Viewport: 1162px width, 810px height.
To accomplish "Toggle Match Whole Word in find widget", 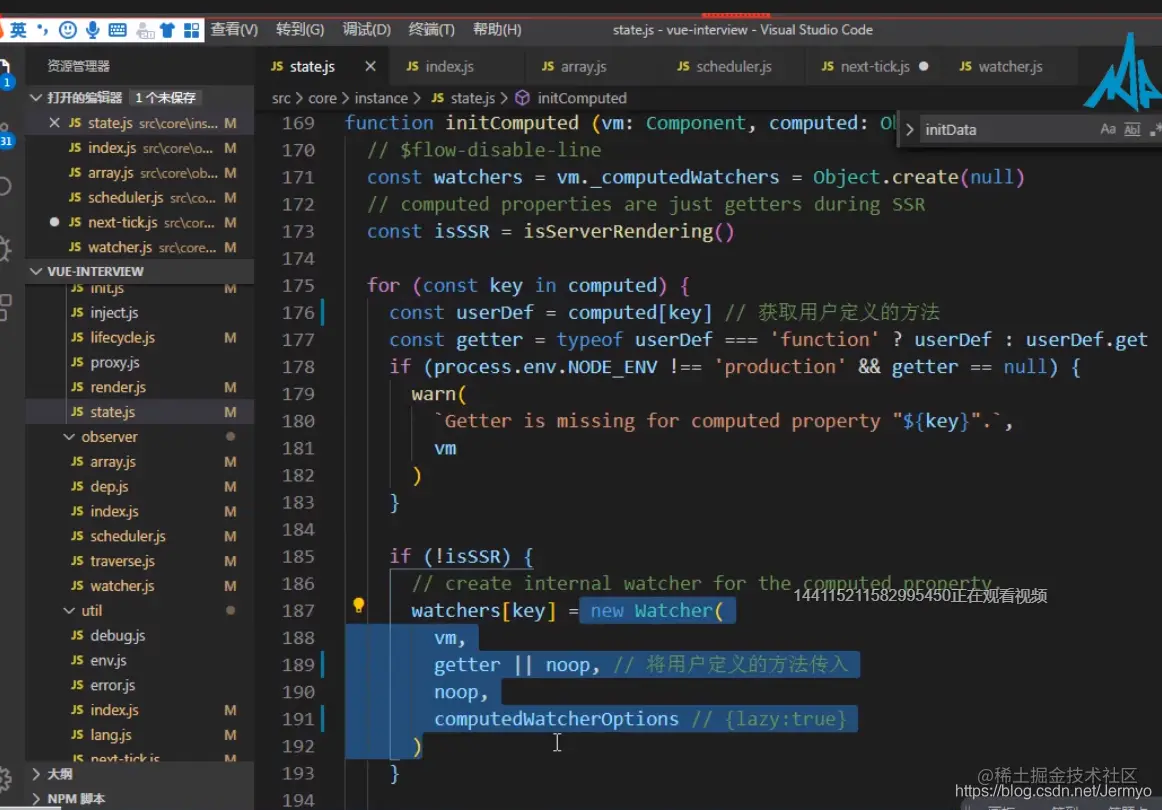I will pyautogui.click(x=1132, y=130).
